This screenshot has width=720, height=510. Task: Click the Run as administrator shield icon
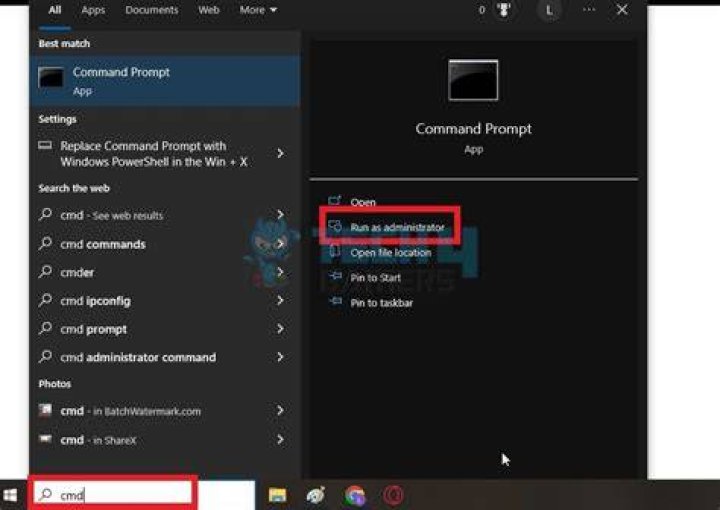click(335, 226)
